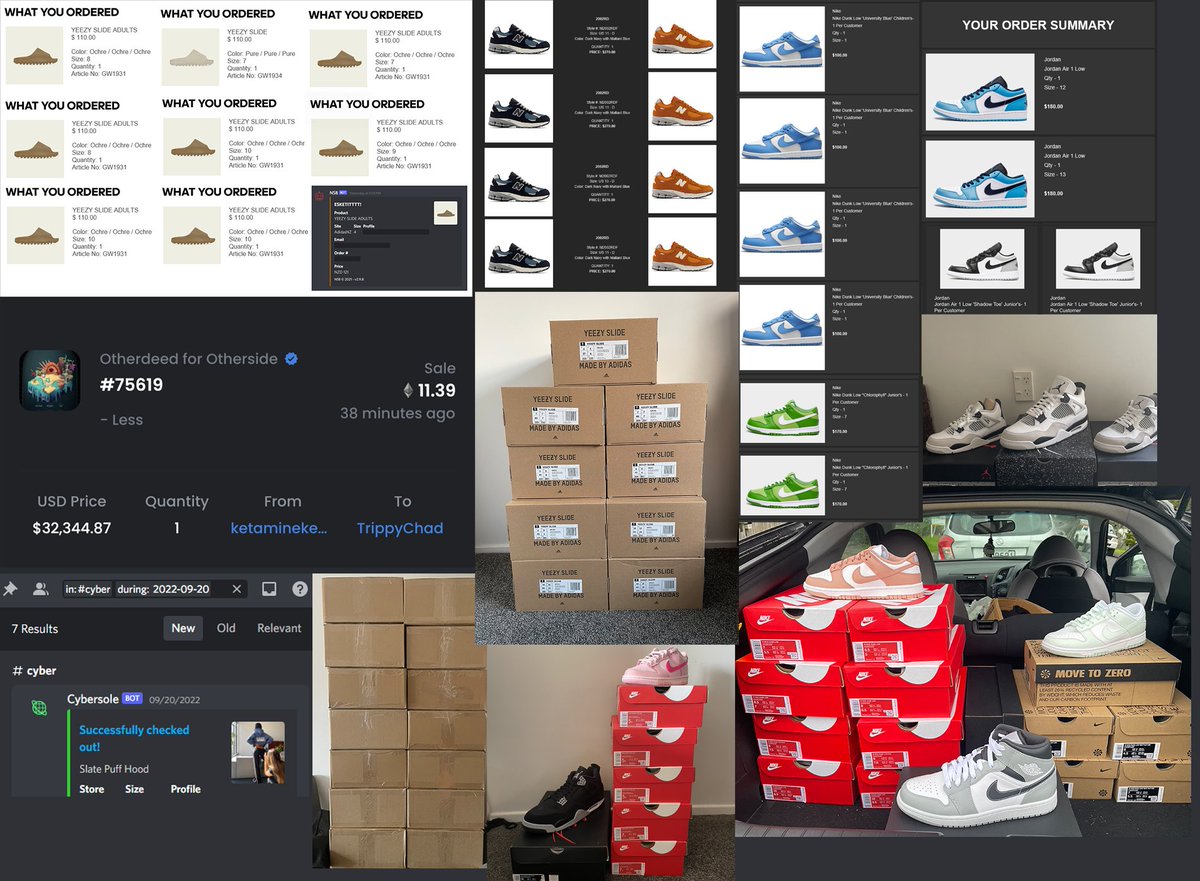Click the Jordan Air 1 Low size 13 thumbnail

tap(980, 177)
